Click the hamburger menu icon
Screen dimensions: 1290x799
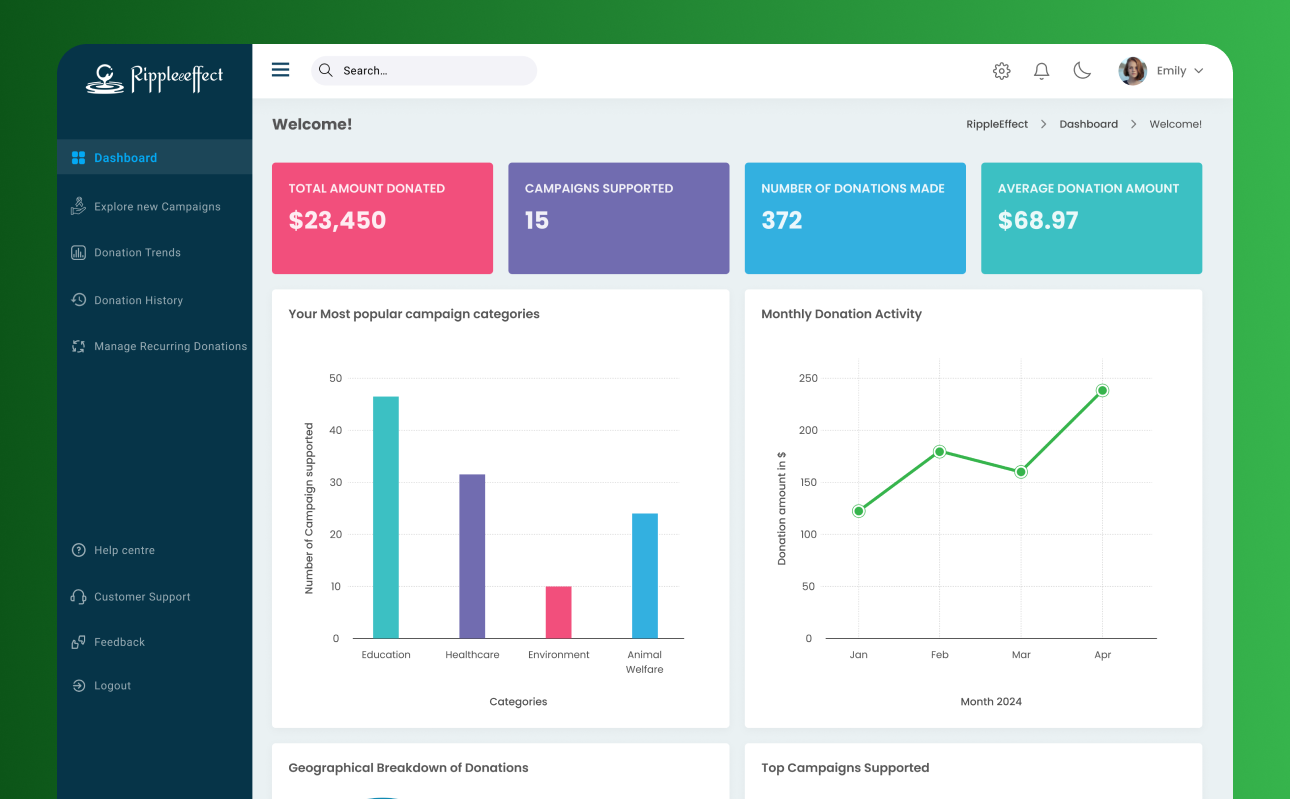(281, 70)
